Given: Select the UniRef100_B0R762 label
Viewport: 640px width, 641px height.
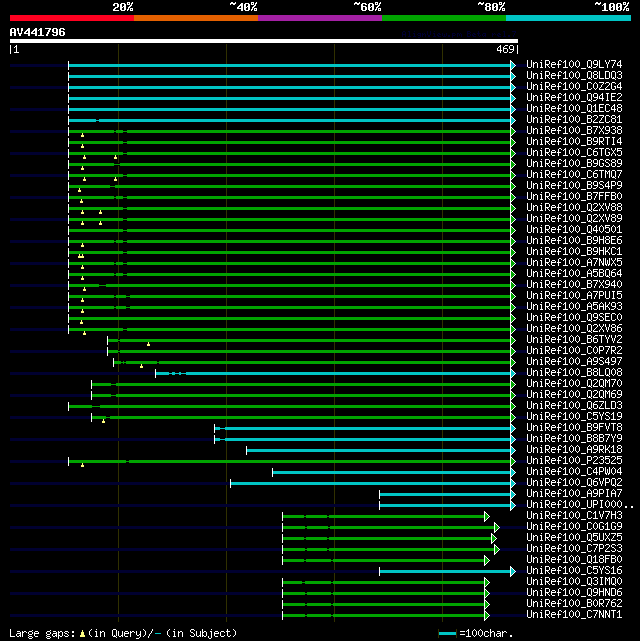Looking at the screenshot, I should click(574, 604).
